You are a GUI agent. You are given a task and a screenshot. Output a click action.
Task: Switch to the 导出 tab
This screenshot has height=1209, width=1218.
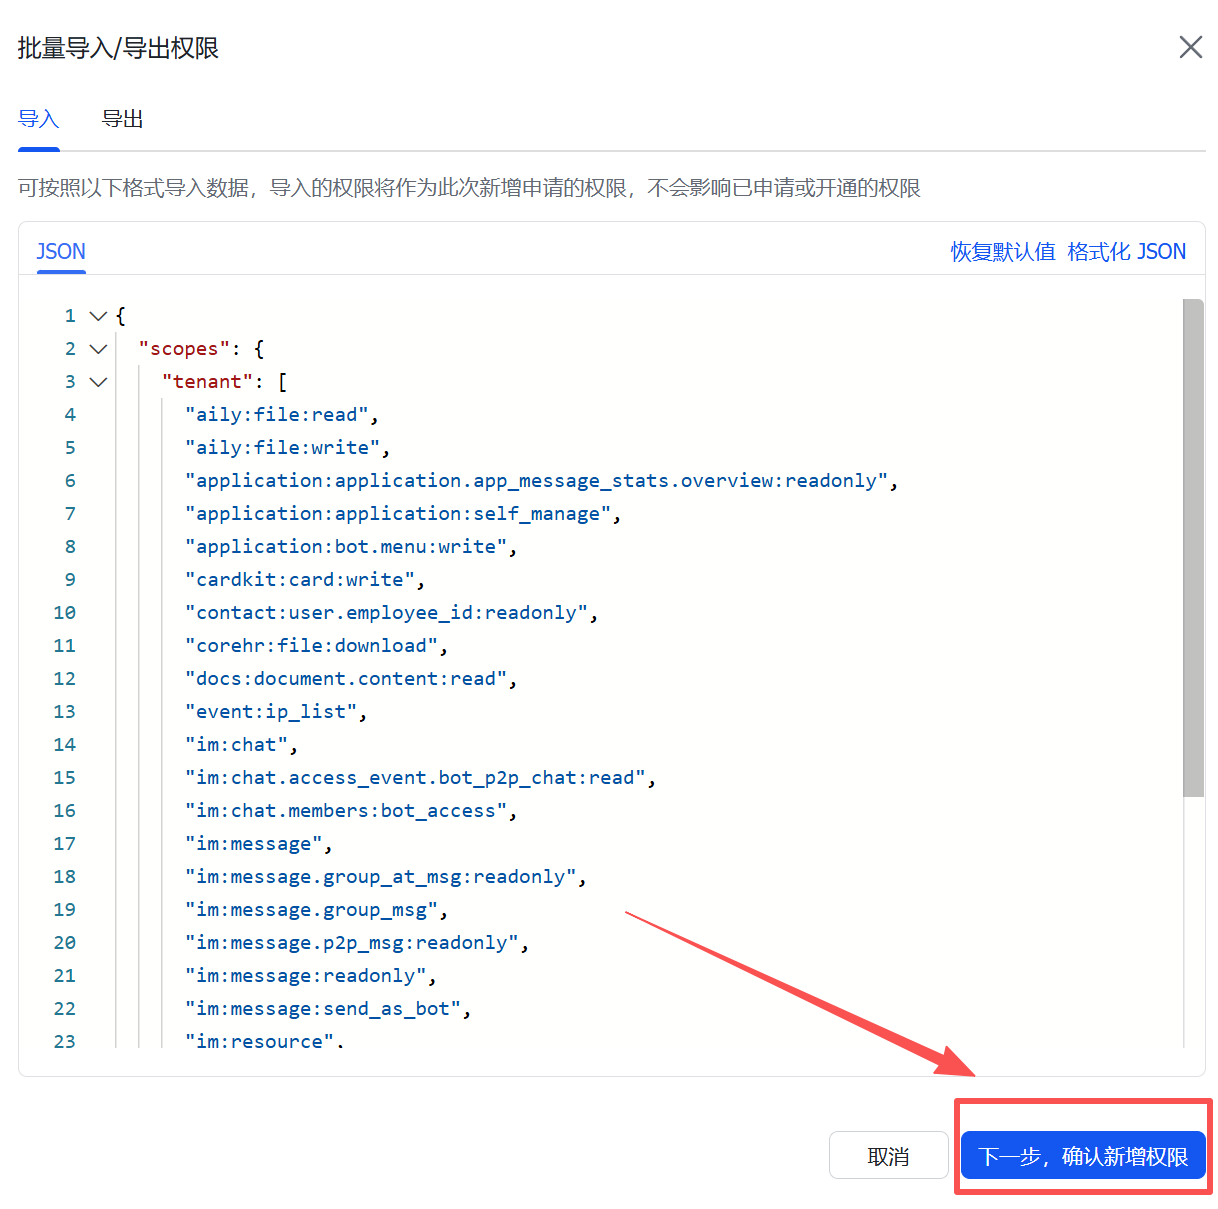pyautogui.click(x=123, y=119)
